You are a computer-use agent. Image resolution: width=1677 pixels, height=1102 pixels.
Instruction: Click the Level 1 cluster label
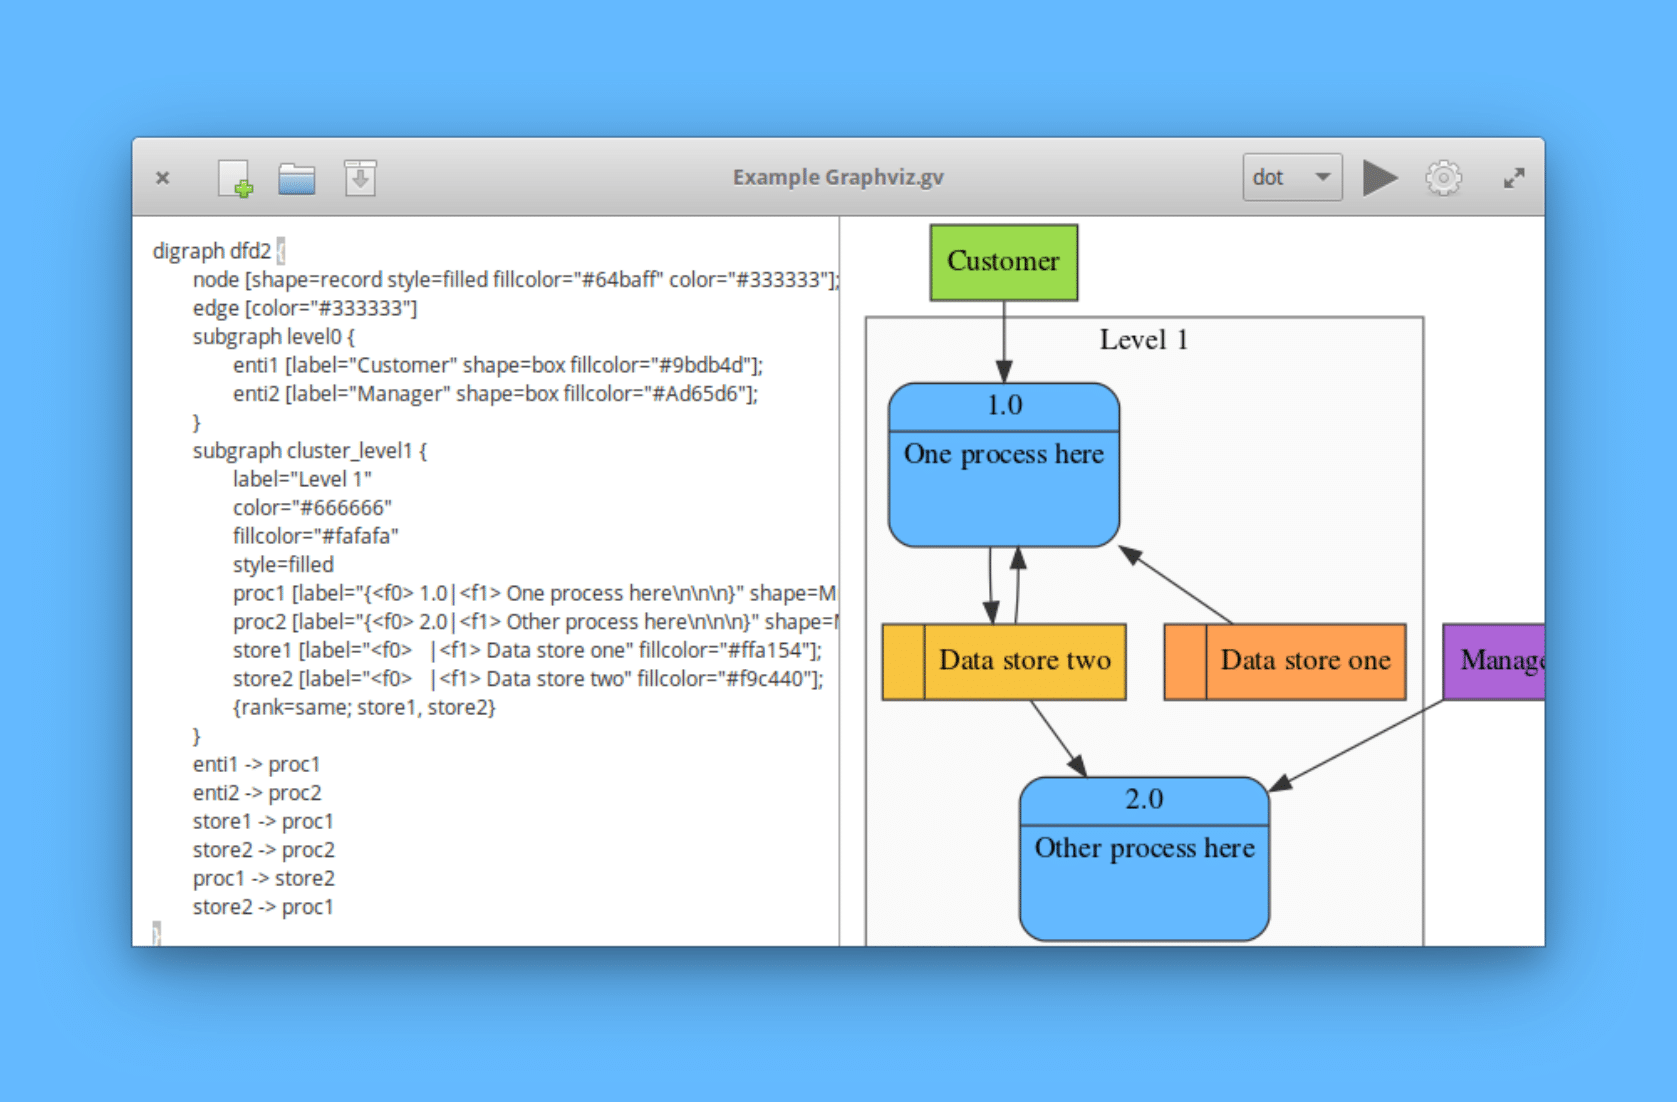click(x=1144, y=340)
